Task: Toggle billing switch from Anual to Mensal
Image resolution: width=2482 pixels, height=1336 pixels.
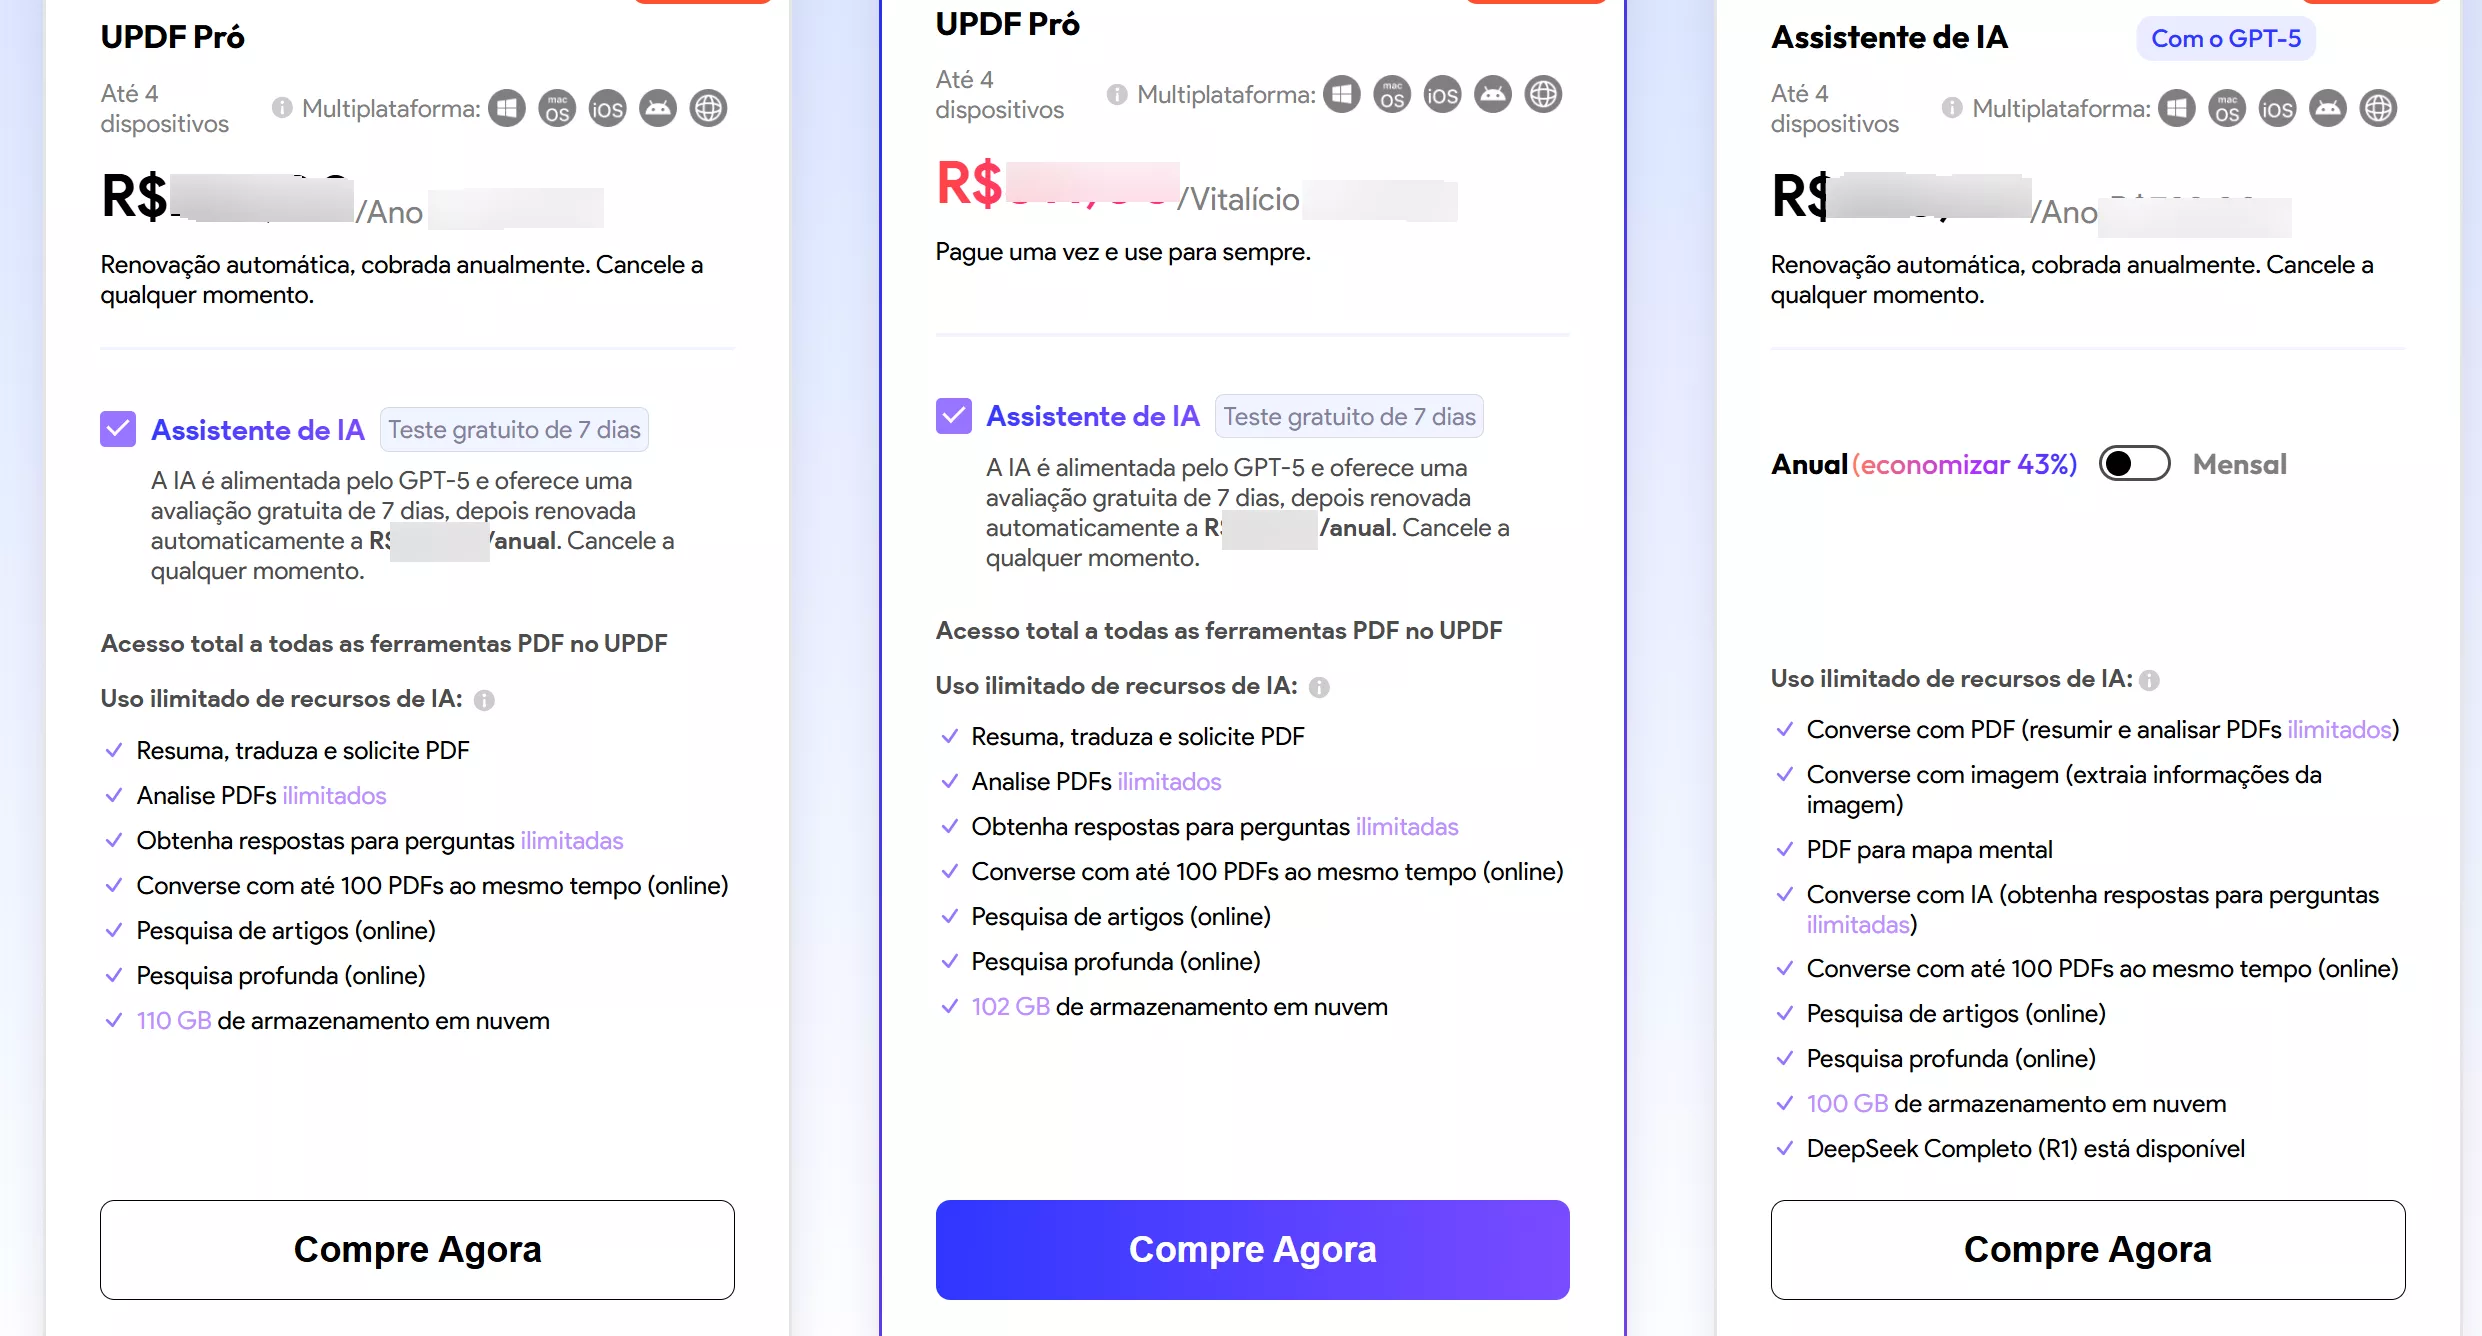Action: (x=2134, y=464)
